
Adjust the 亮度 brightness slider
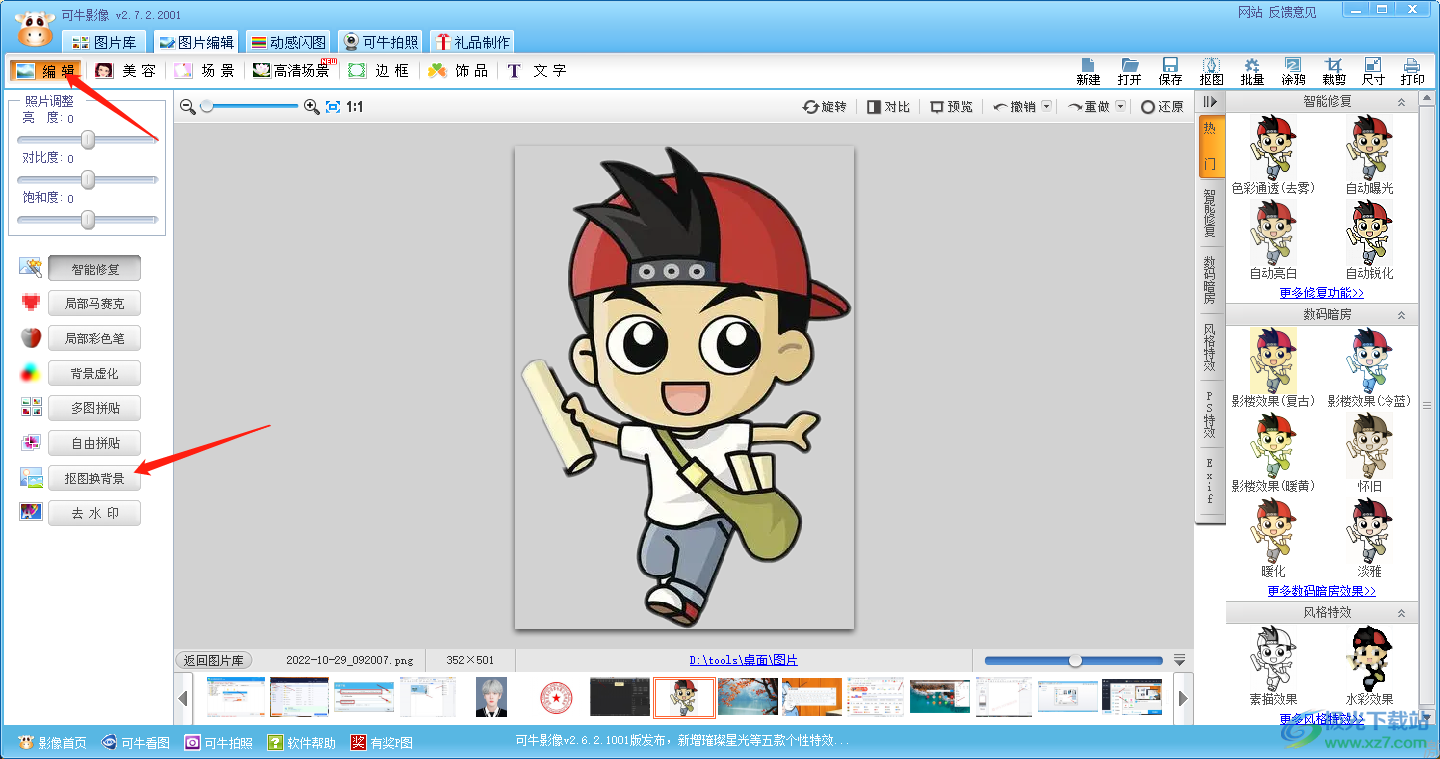88,140
